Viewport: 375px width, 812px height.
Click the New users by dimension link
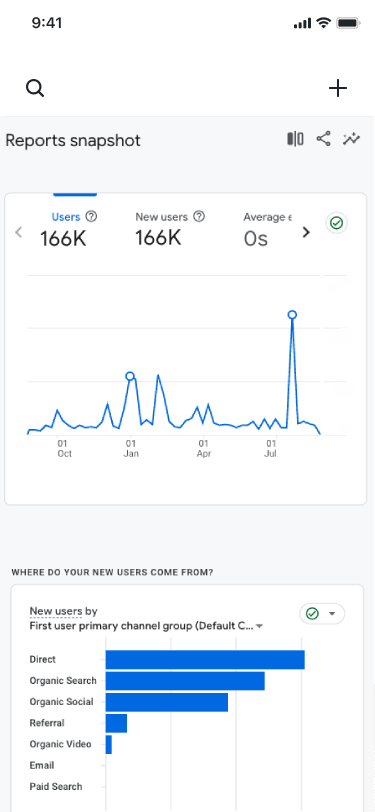(63, 611)
